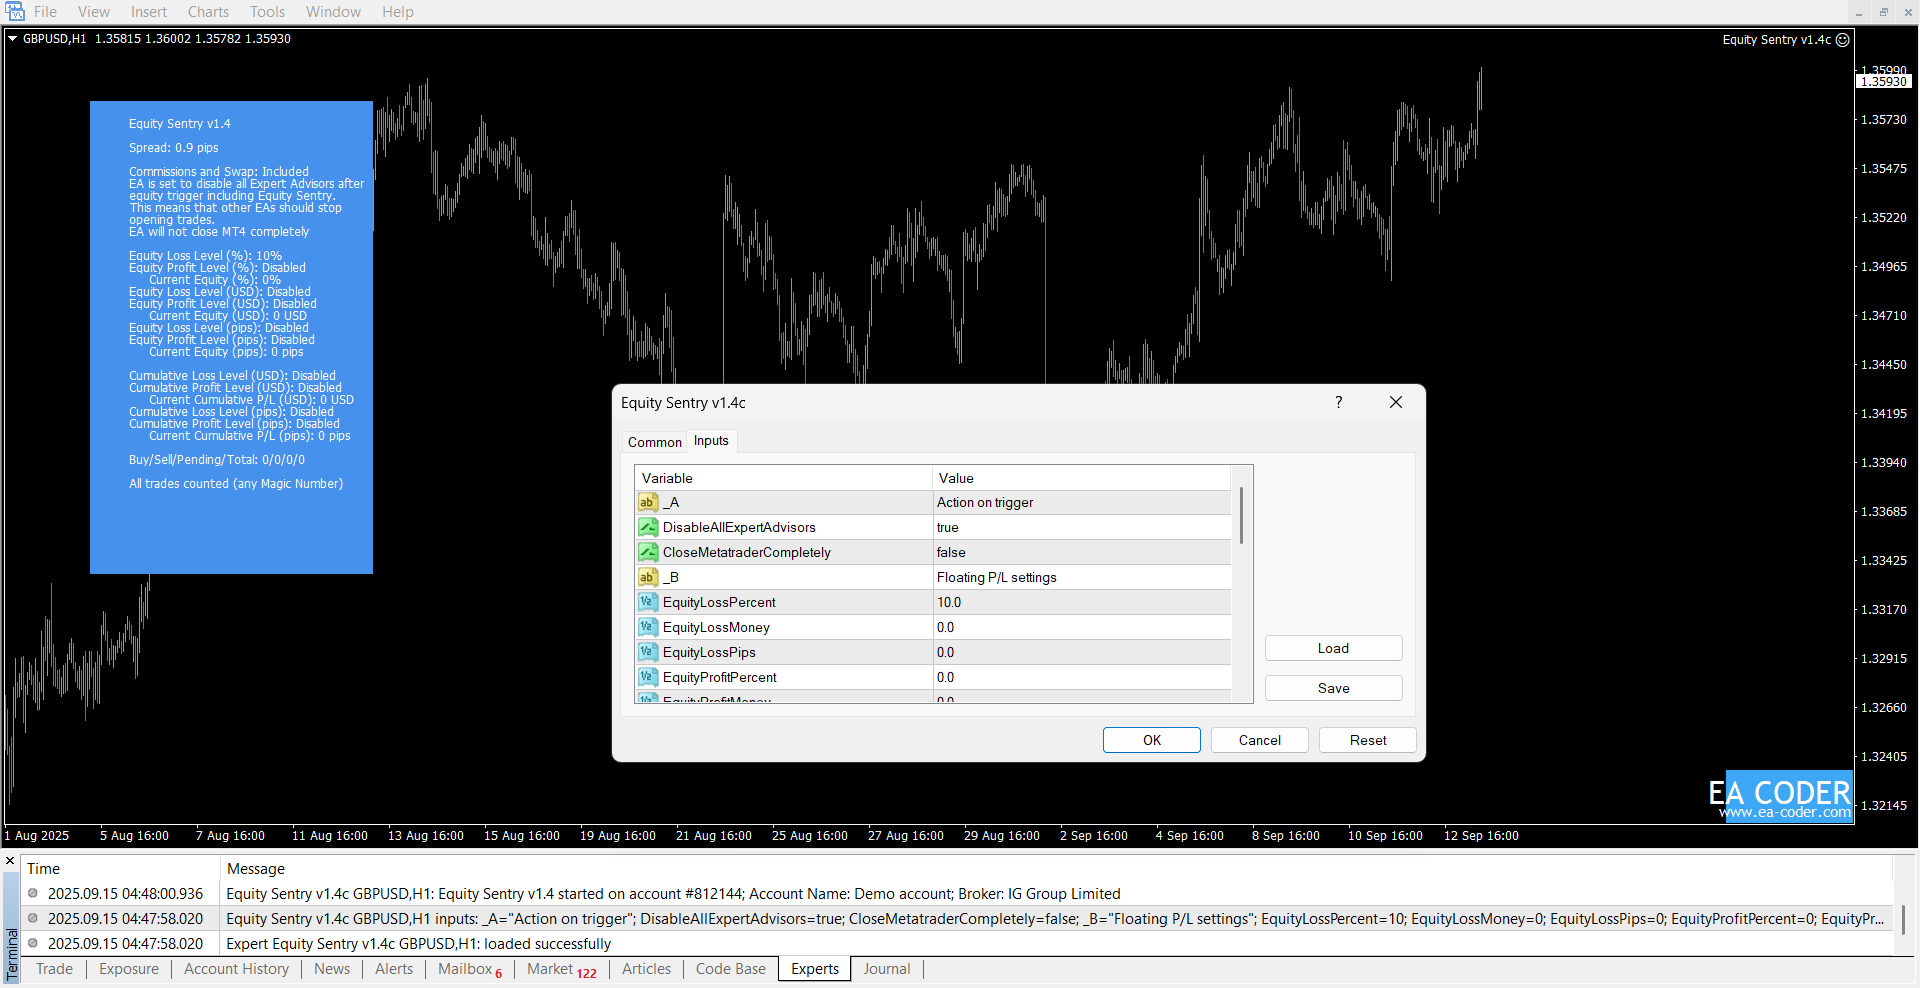This screenshot has width=1920, height=988.
Task: Click the Load button to load a preset
Action: pyautogui.click(x=1333, y=648)
